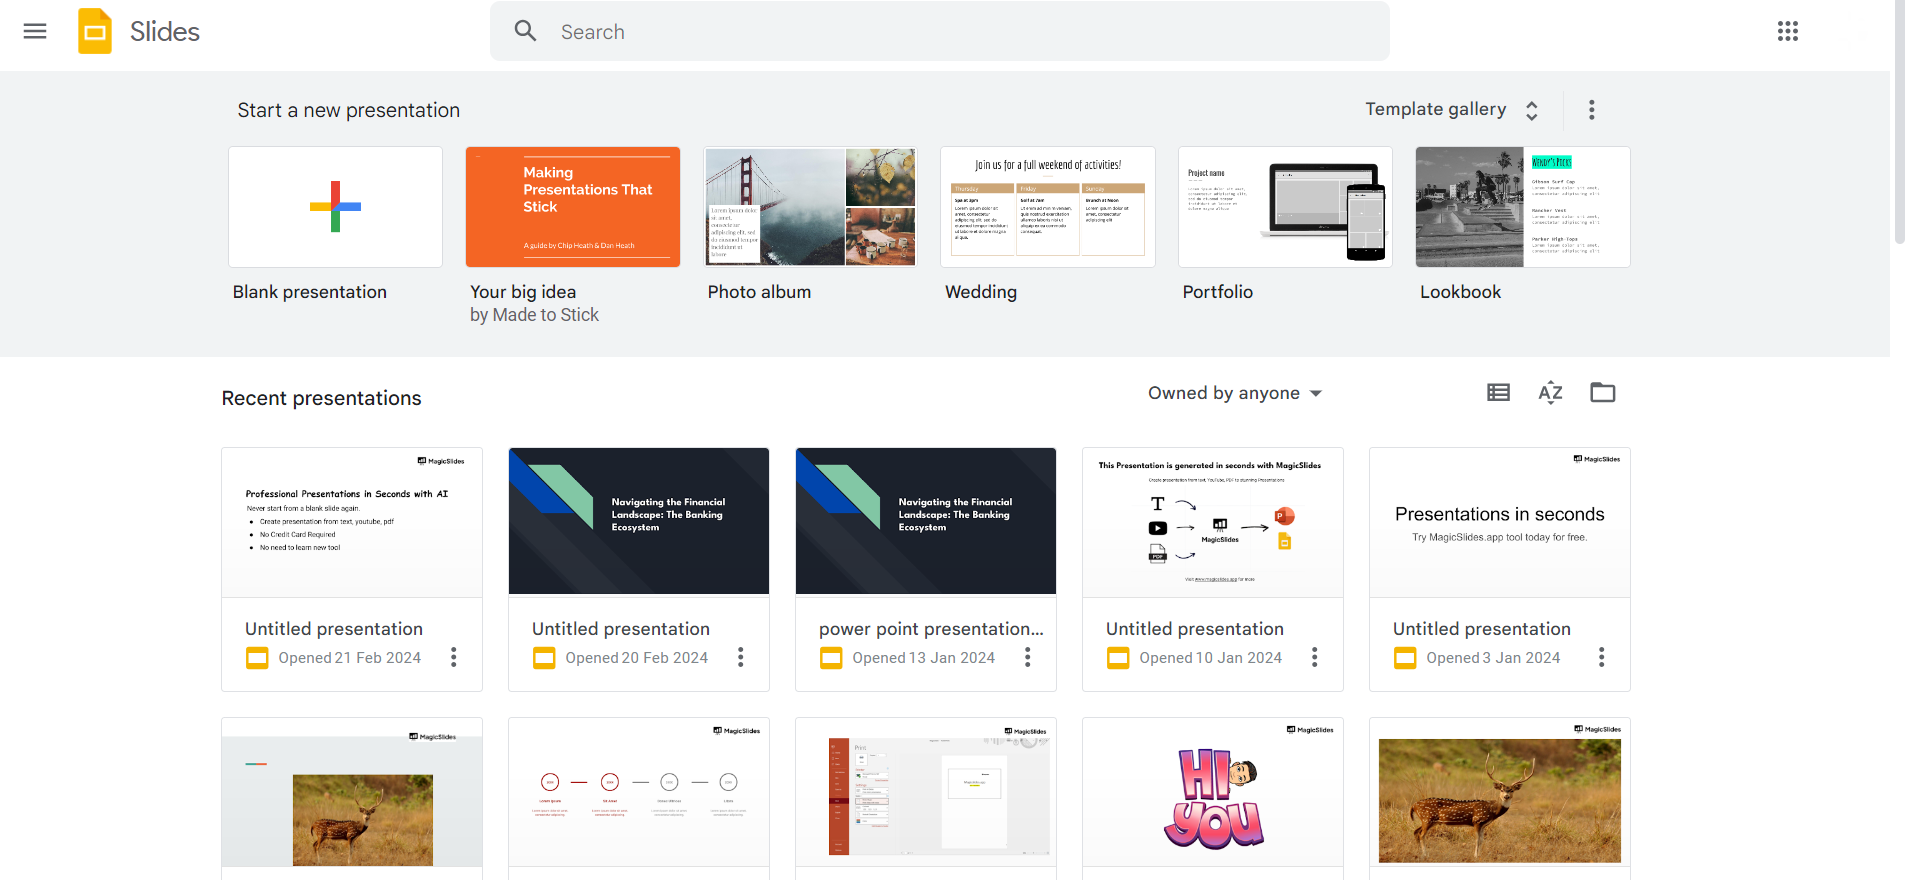This screenshot has height=880, width=1909.
Task: Click the title power point presentation...
Action: coord(931,629)
